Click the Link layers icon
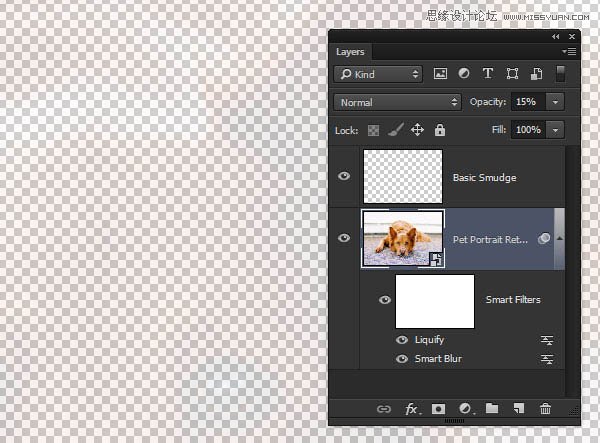This screenshot has height=443, width=600. pyautogui.click(x=383, y=409)
